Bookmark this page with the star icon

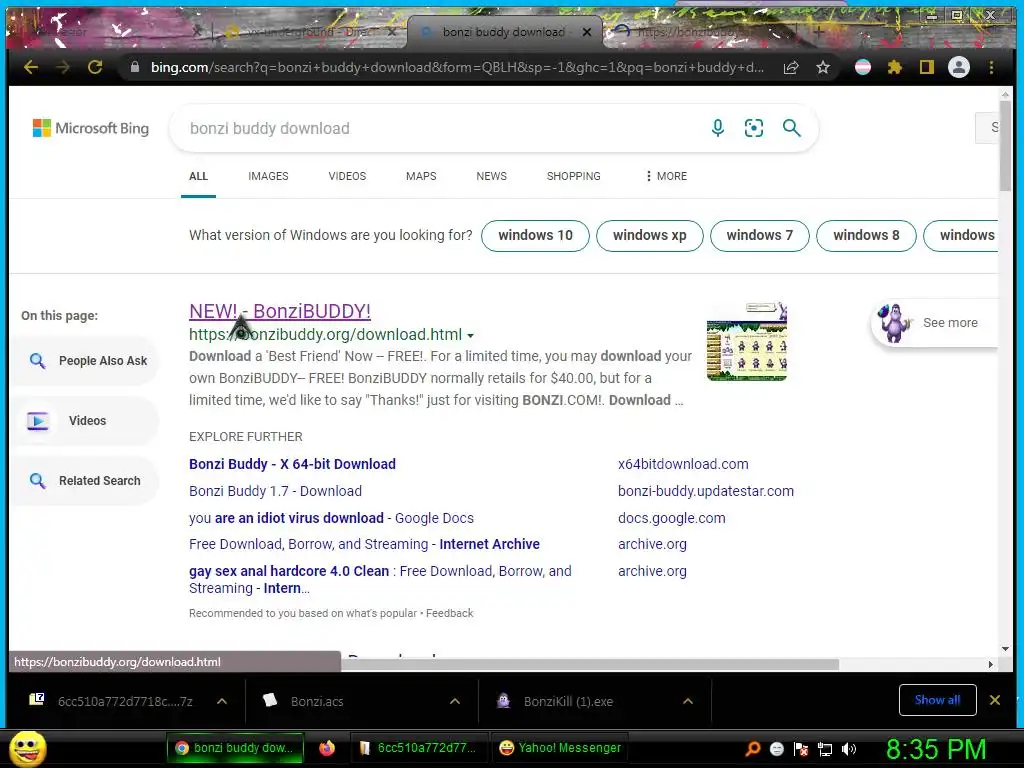823,67
